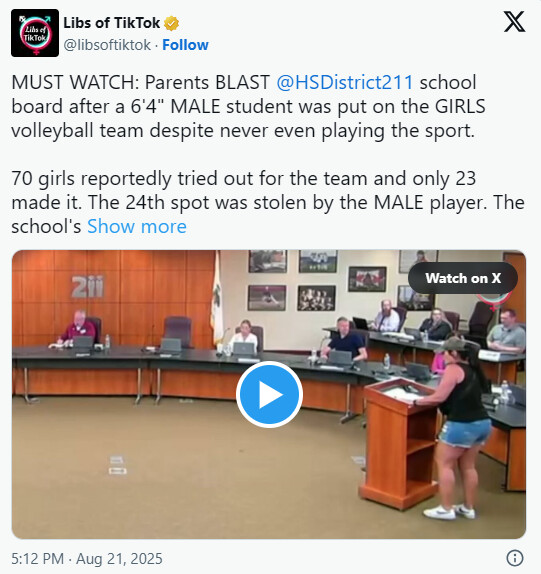Screen dimensions: 541x574
Task: Click the Libs of TikTok display name
Action: [112, 23]
